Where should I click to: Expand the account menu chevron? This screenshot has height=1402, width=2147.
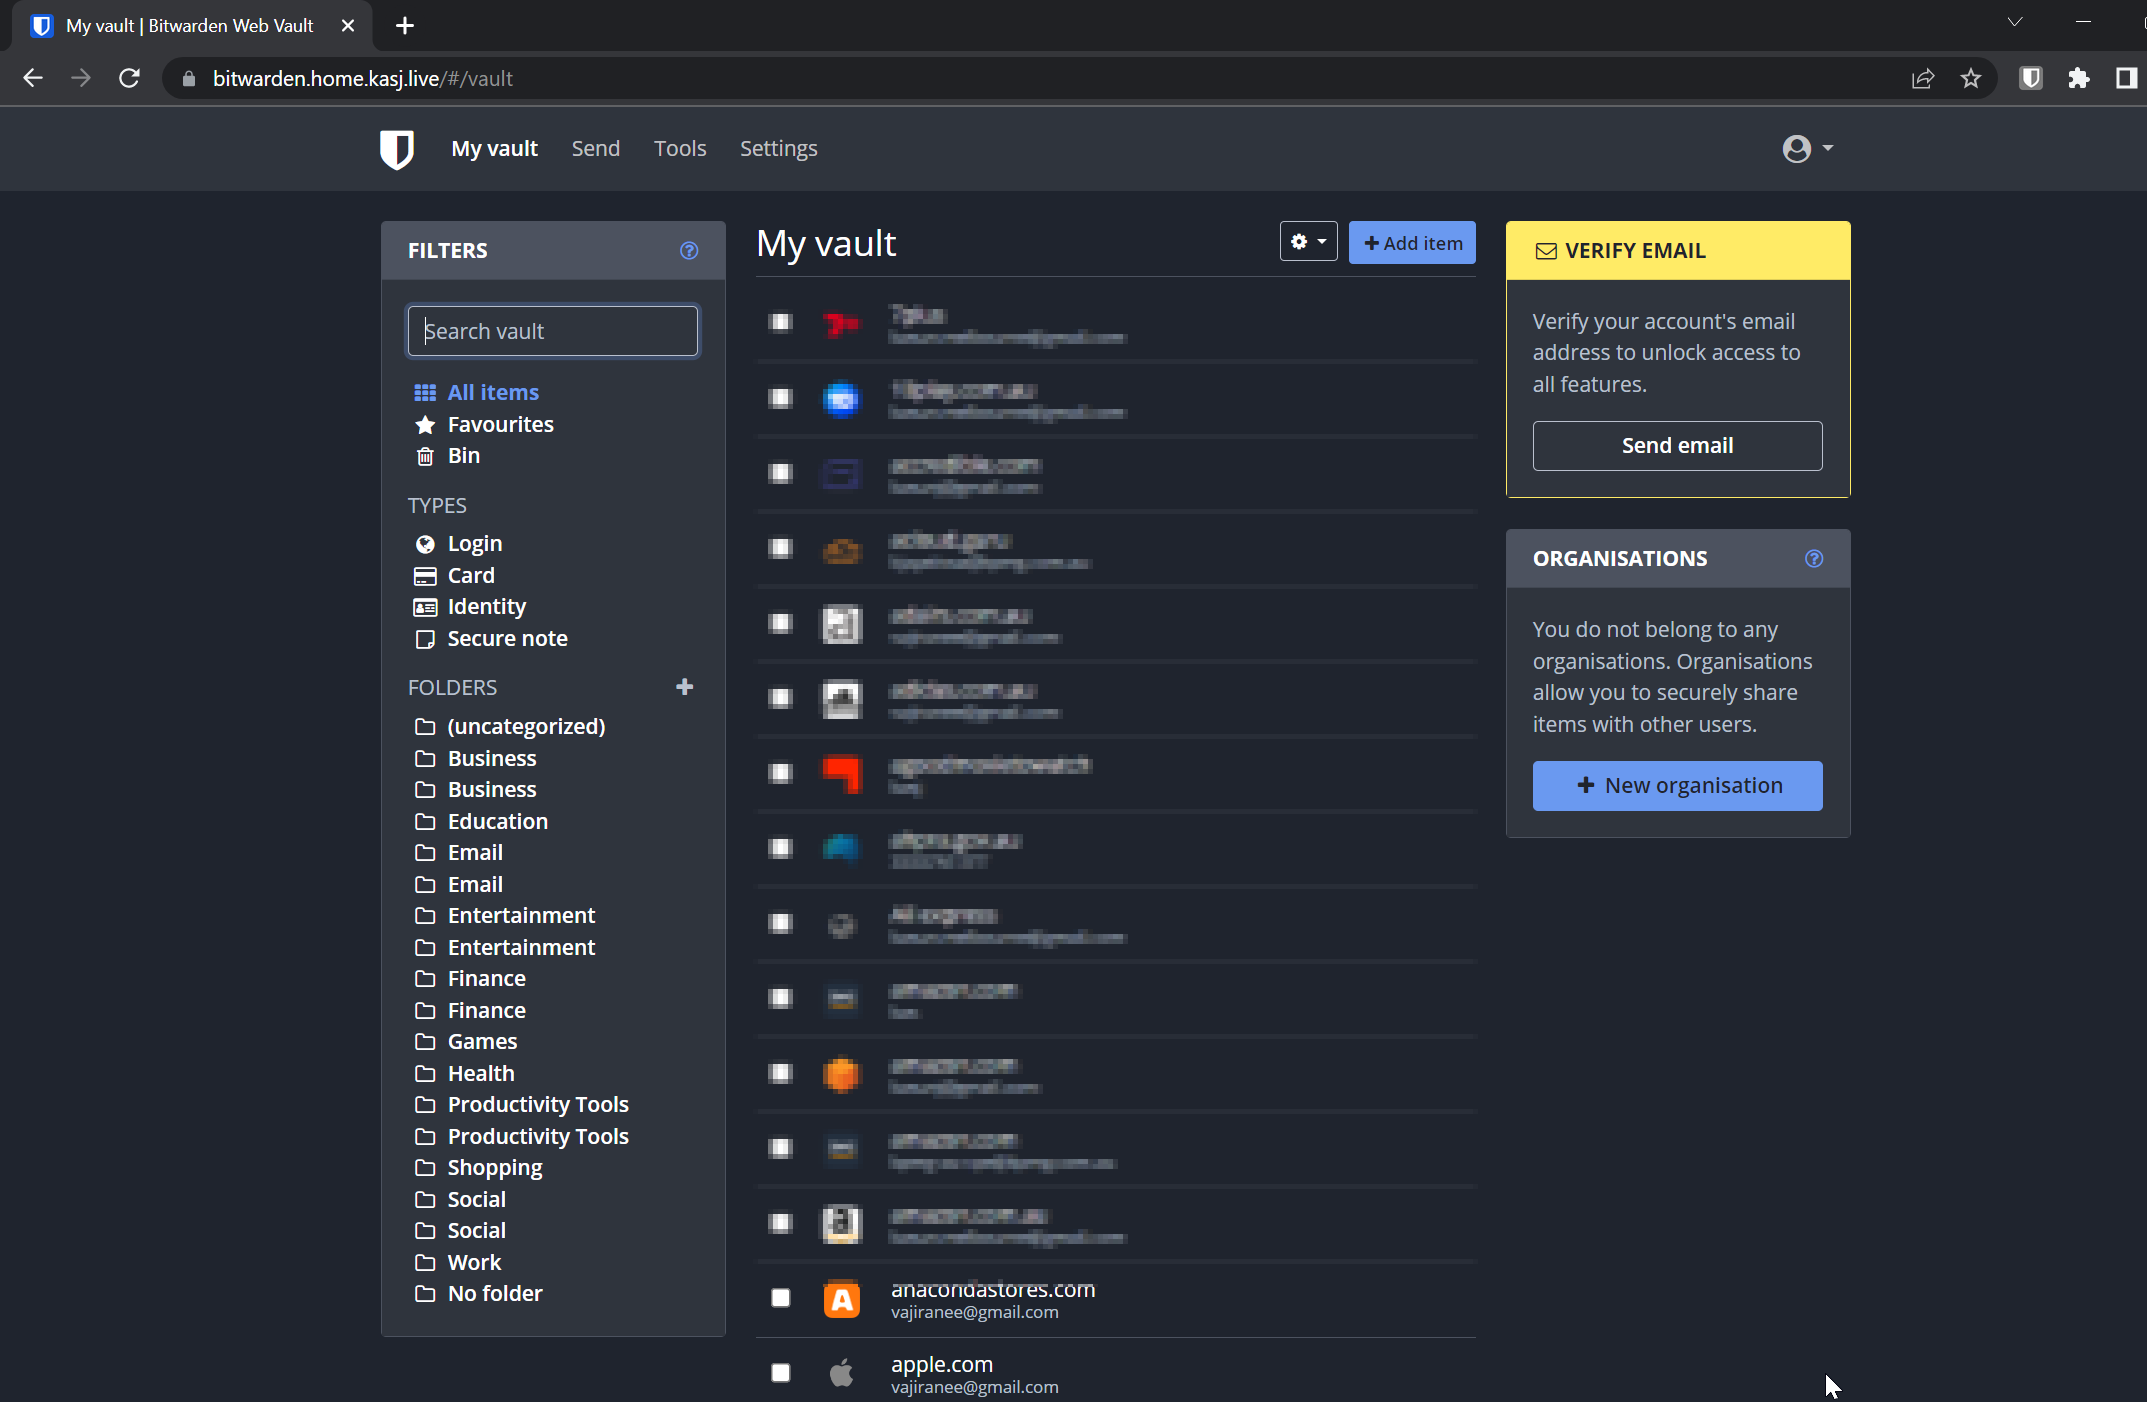(x=1827, y=148)
